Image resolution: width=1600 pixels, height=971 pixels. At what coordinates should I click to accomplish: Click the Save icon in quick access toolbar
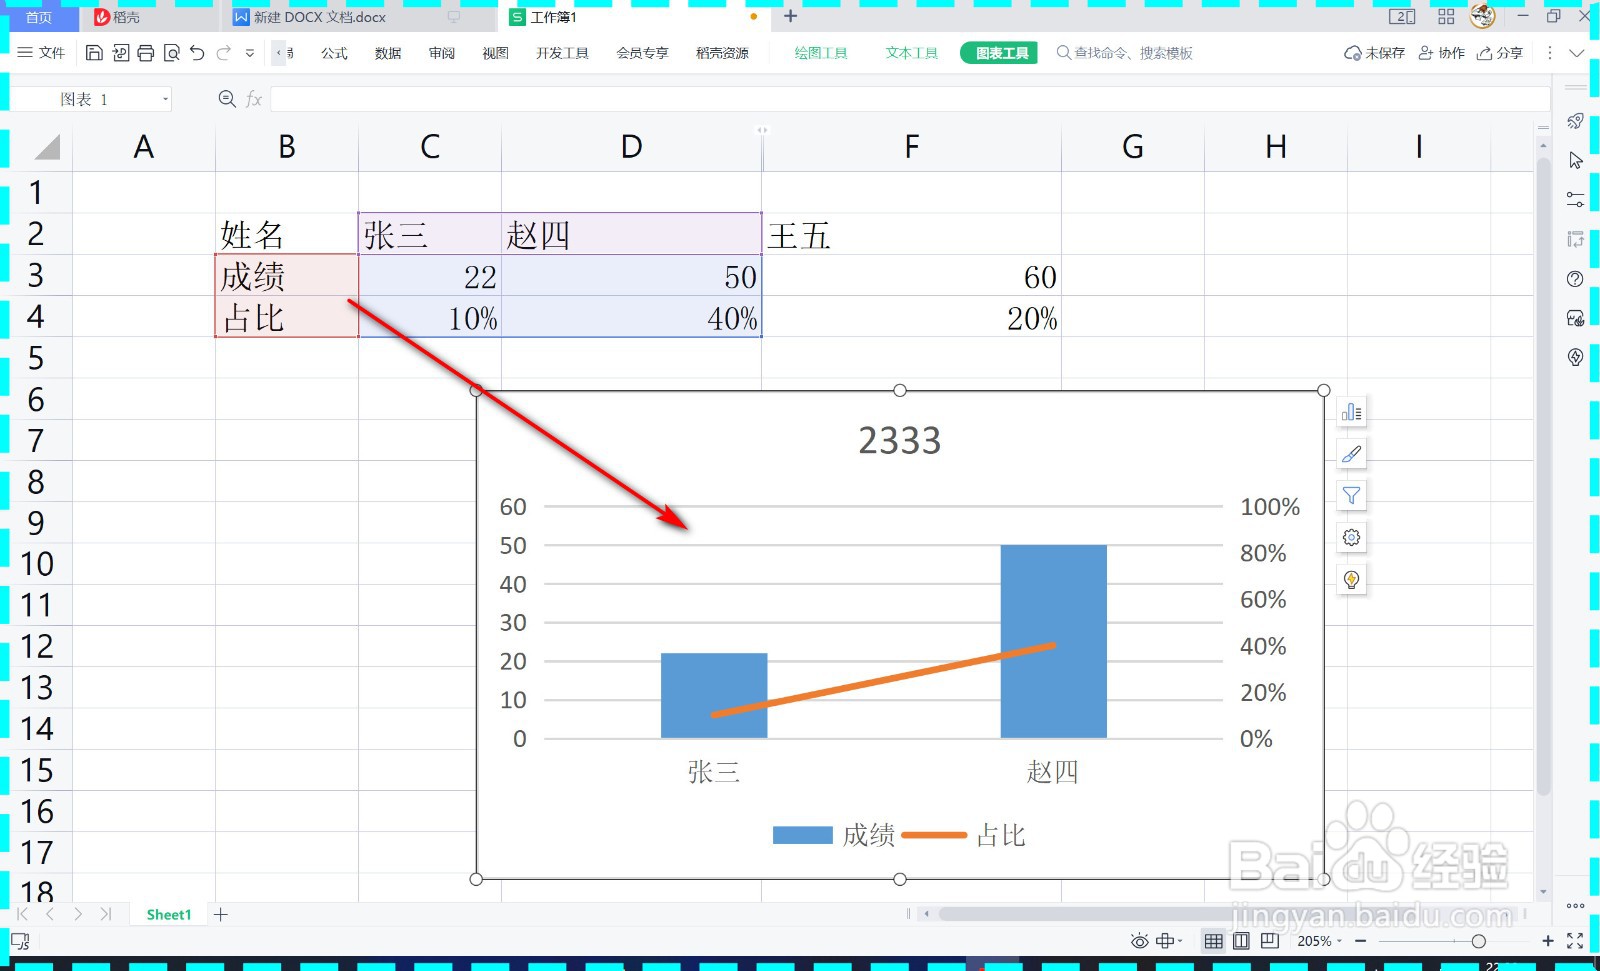click(94, 53)
